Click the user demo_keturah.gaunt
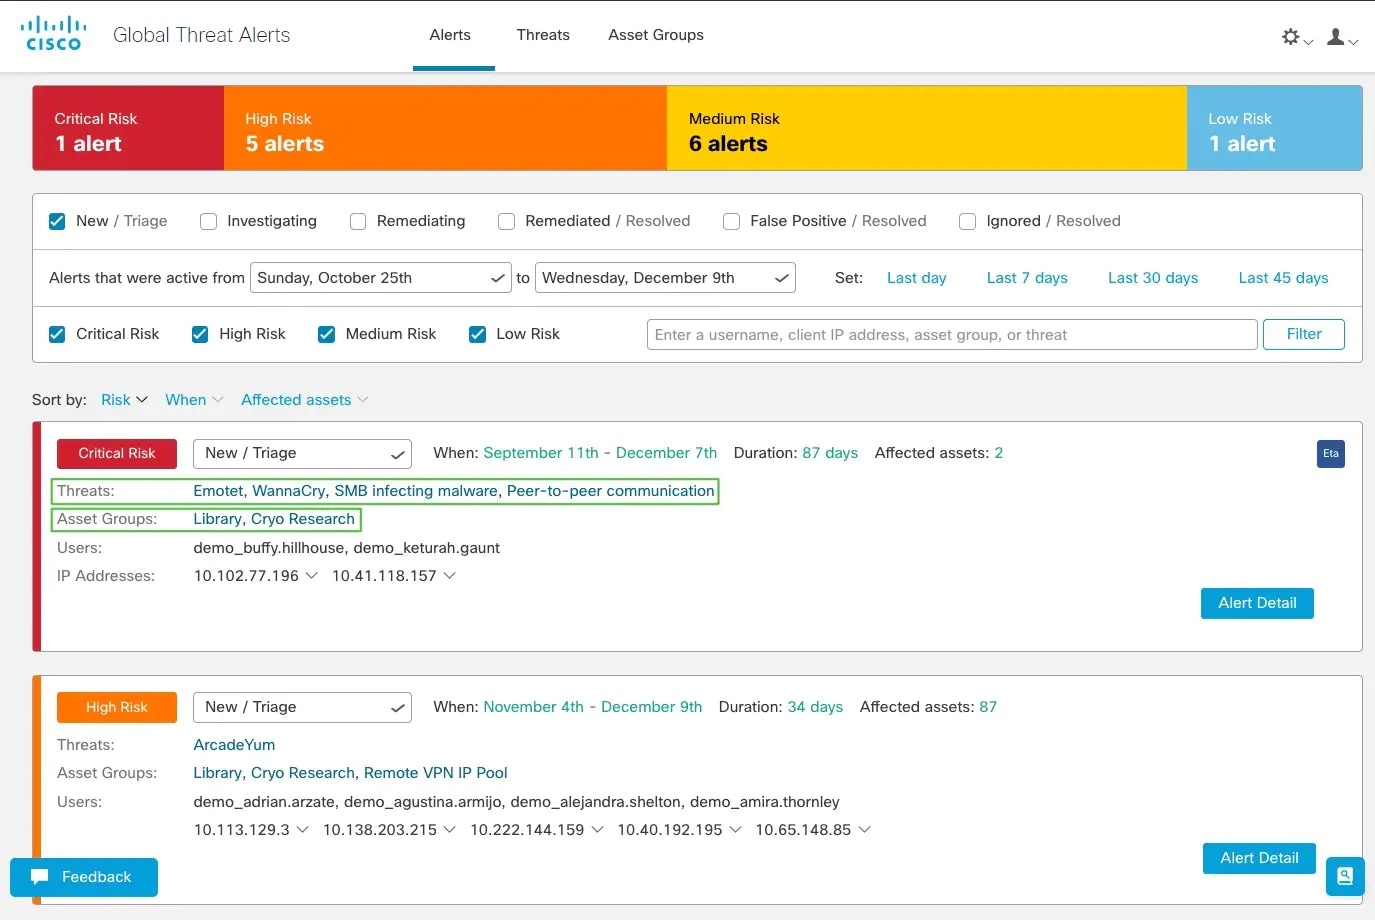This screenshot has height=920, width=1375. (x=427, y=548)
